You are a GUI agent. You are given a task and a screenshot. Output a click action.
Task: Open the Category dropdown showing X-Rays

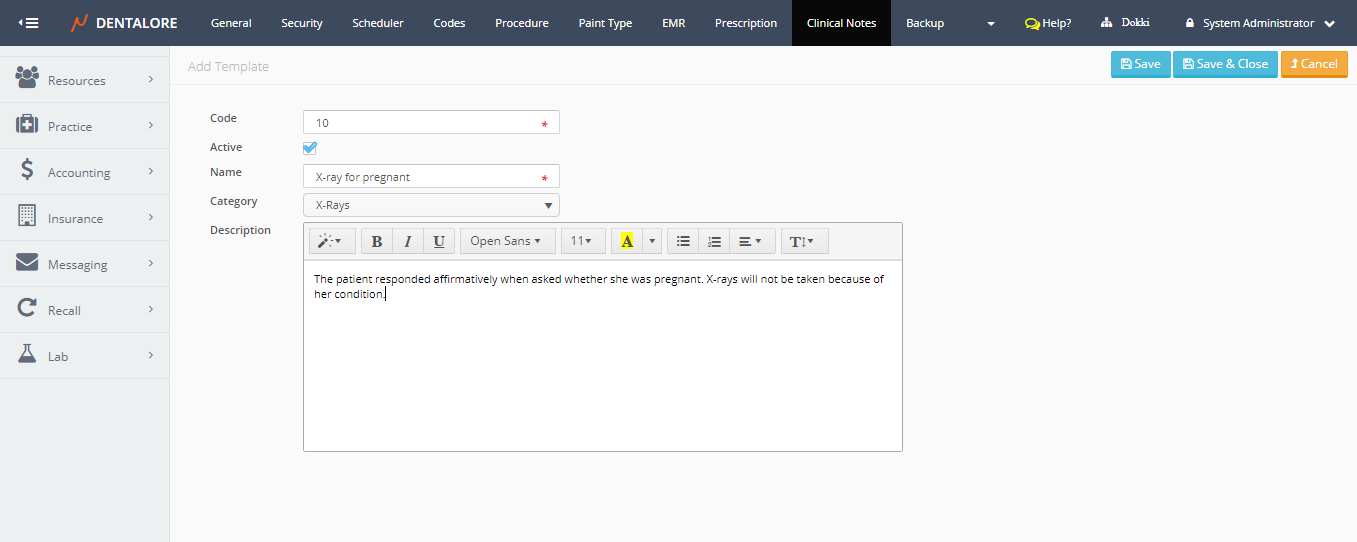431,205
